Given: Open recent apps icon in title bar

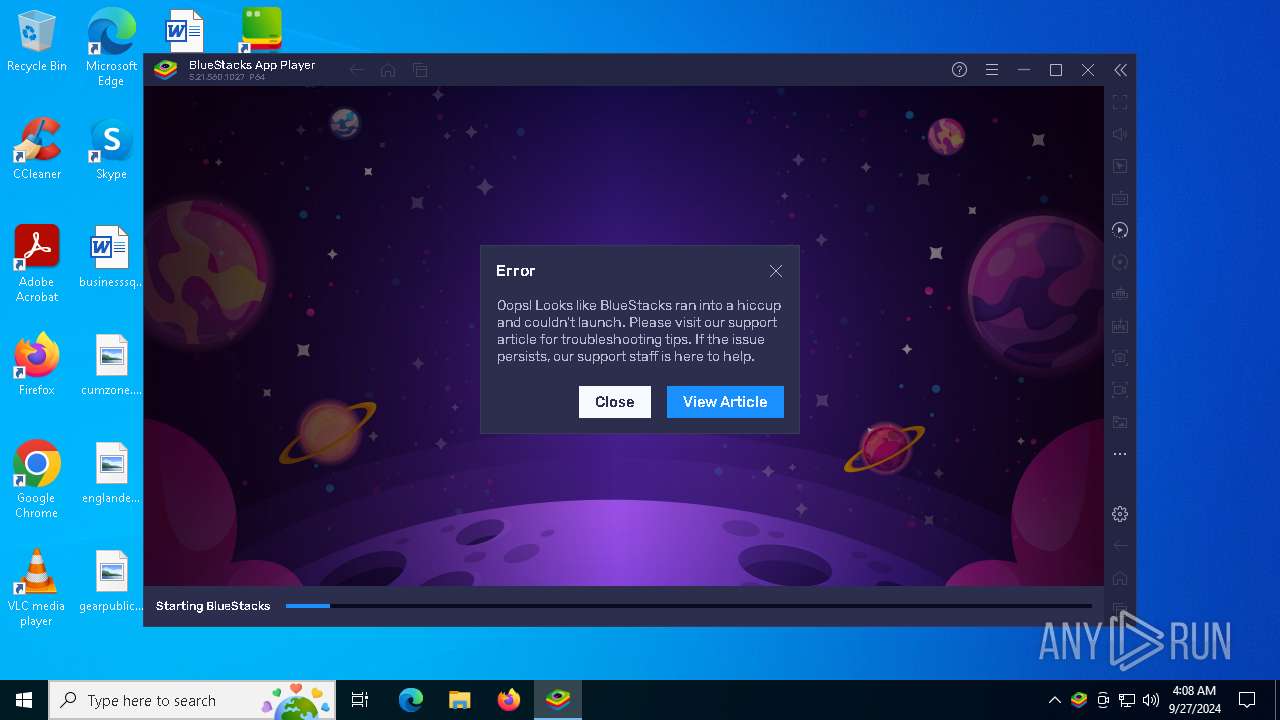Looking at the screenshot, I should pos(420,70).
